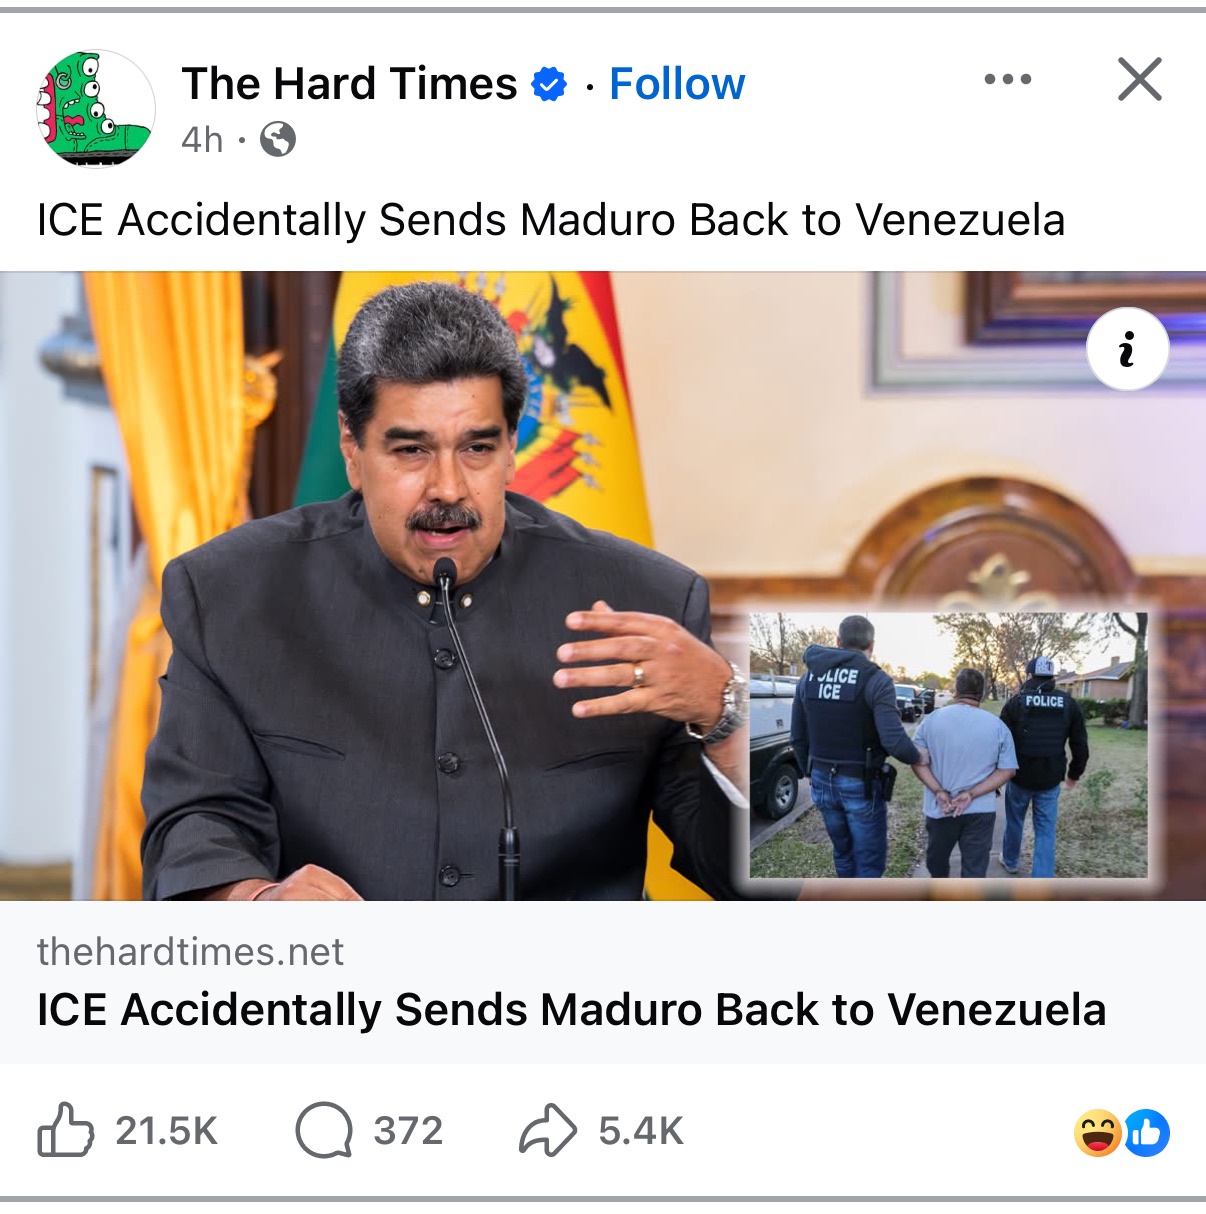Open The Hard Times page name

click(x=349, y=84)
